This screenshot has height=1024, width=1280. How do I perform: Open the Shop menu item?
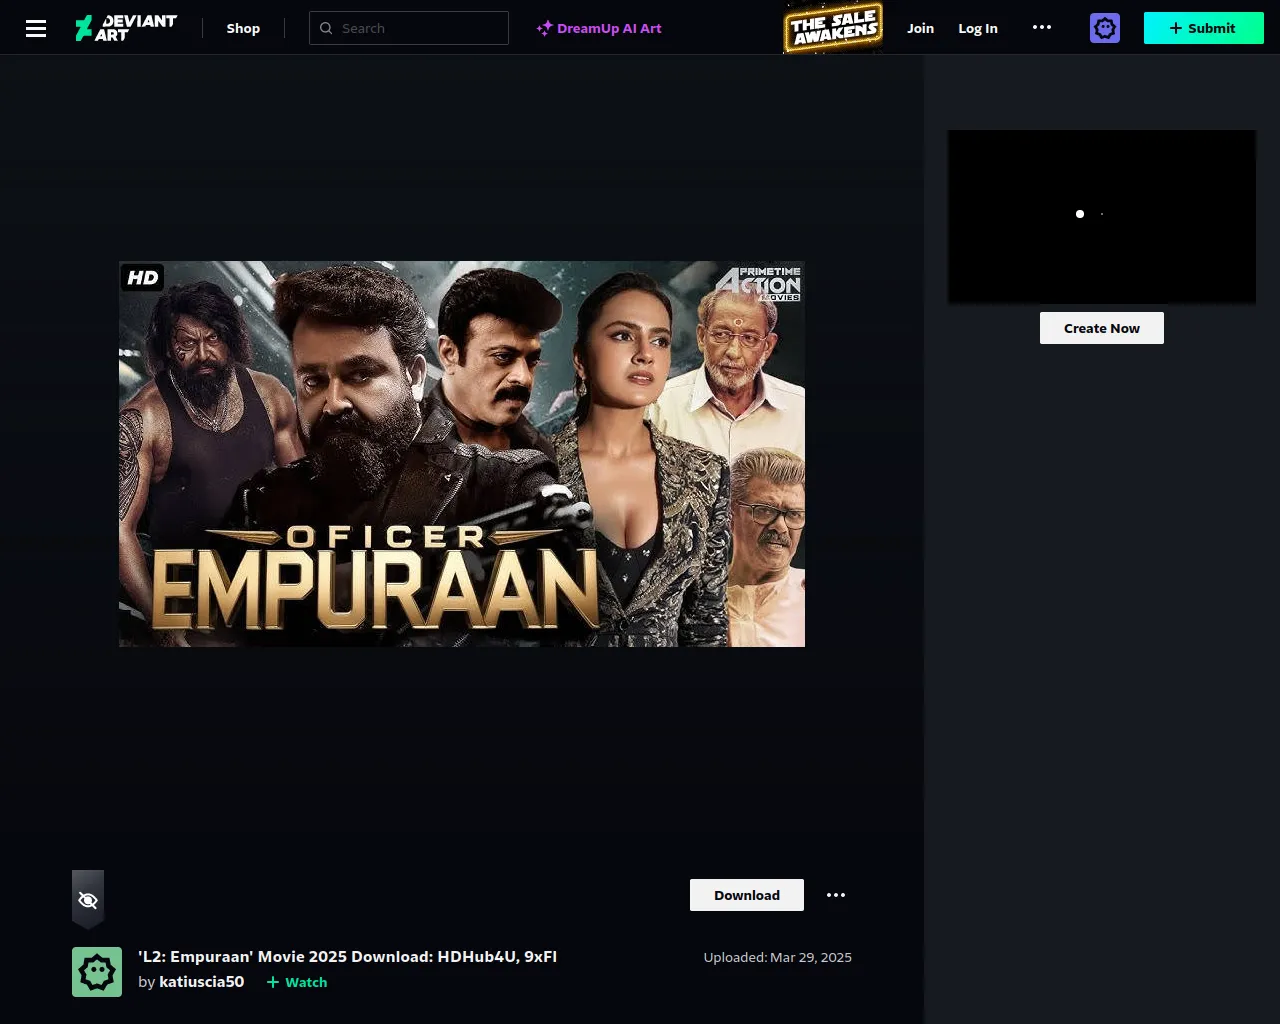point(243,28)
